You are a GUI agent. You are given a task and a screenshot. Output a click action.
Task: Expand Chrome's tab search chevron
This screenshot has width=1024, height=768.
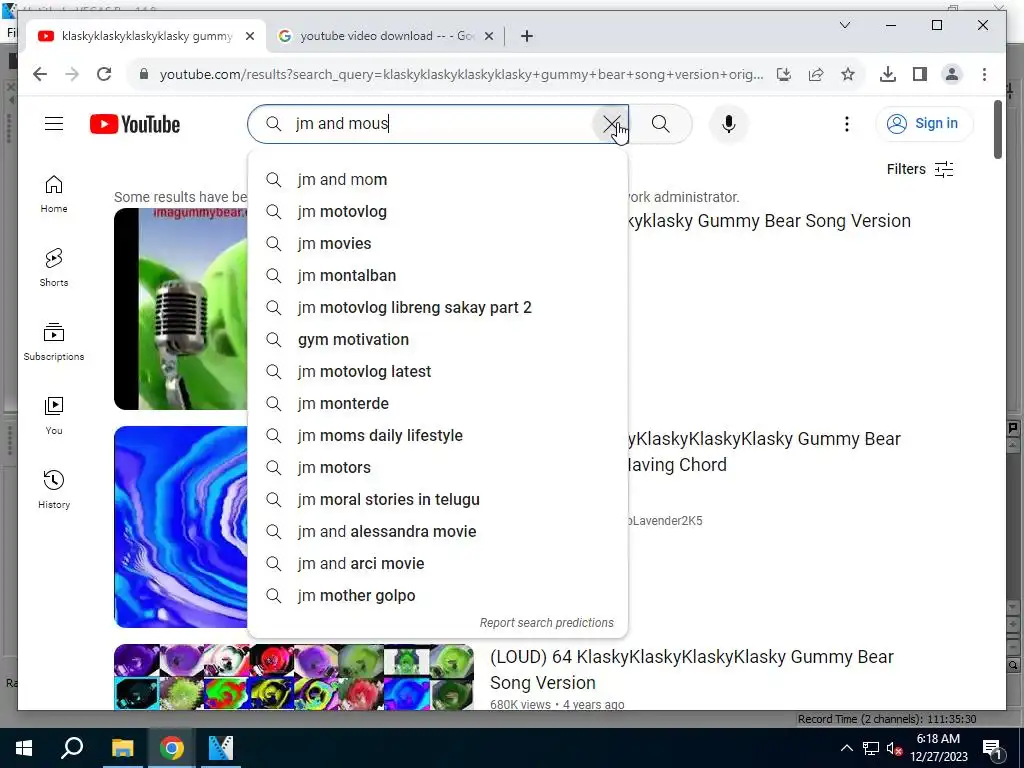(x=844, y=25)
